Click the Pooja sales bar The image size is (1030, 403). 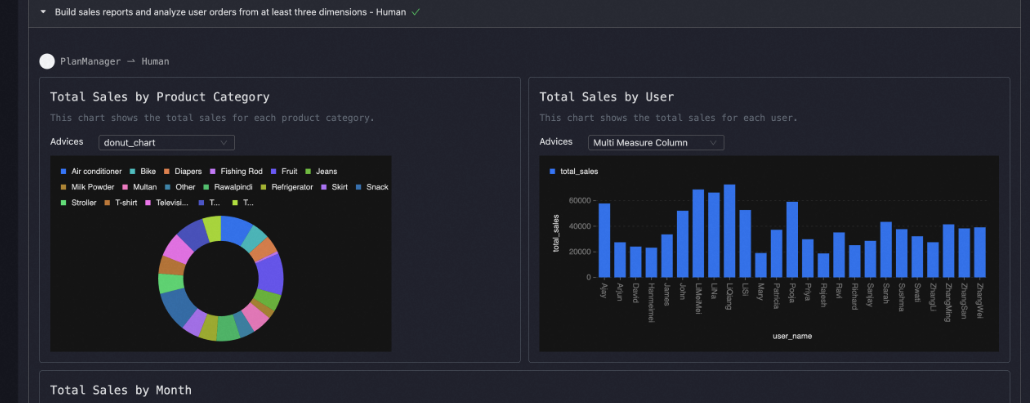792,239
